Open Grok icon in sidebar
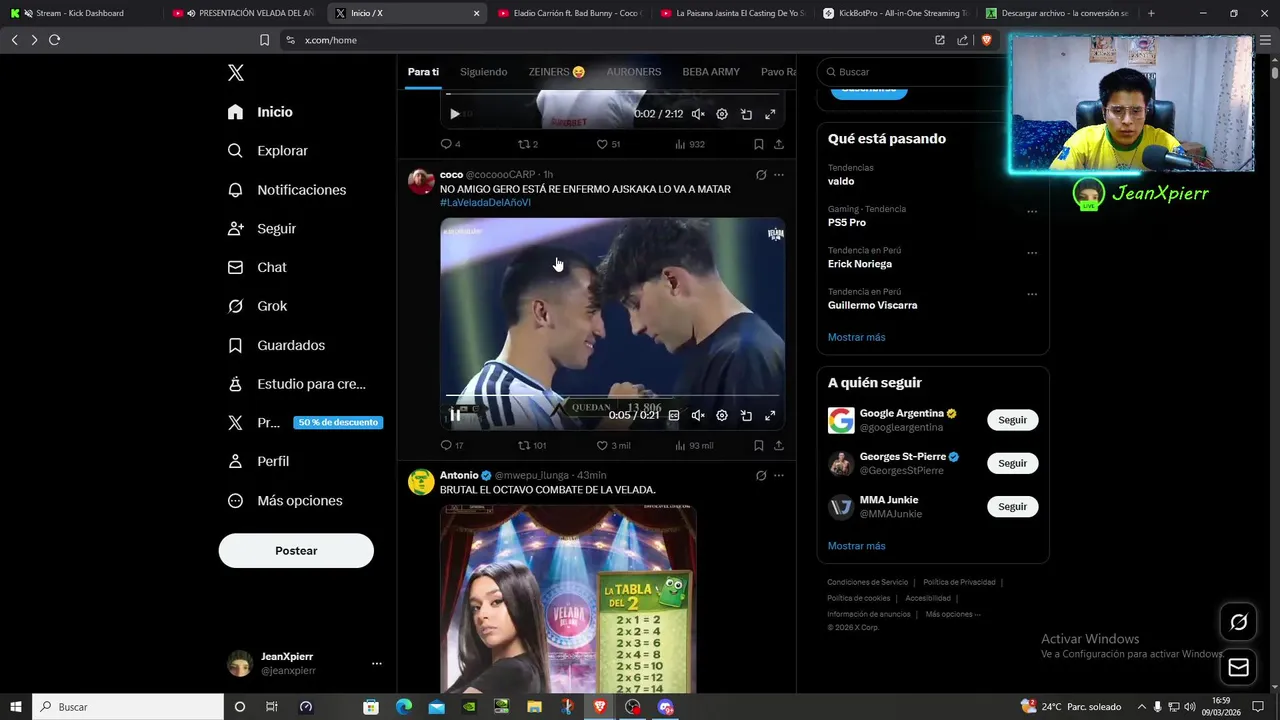Screen dimensions: 1280x720 [235, 307]
